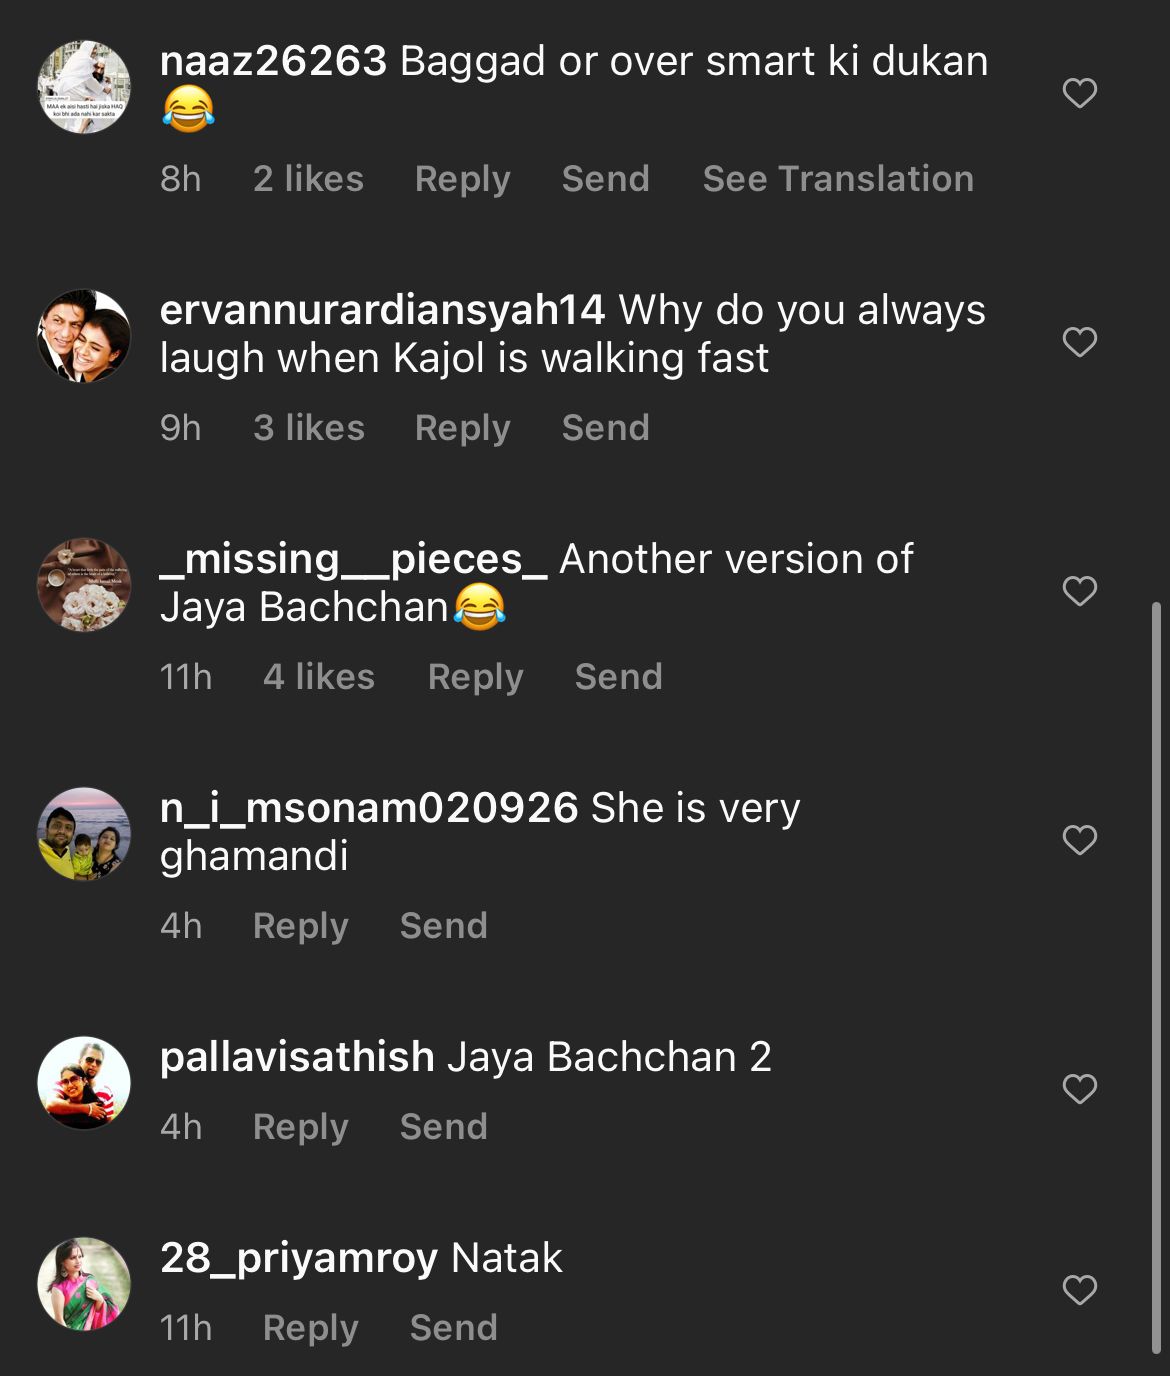The width and height of the screenshot is (1170, 1376).
Task: View the 4 likes on _missing__pieces_ comment
Action: pos(319,677)
